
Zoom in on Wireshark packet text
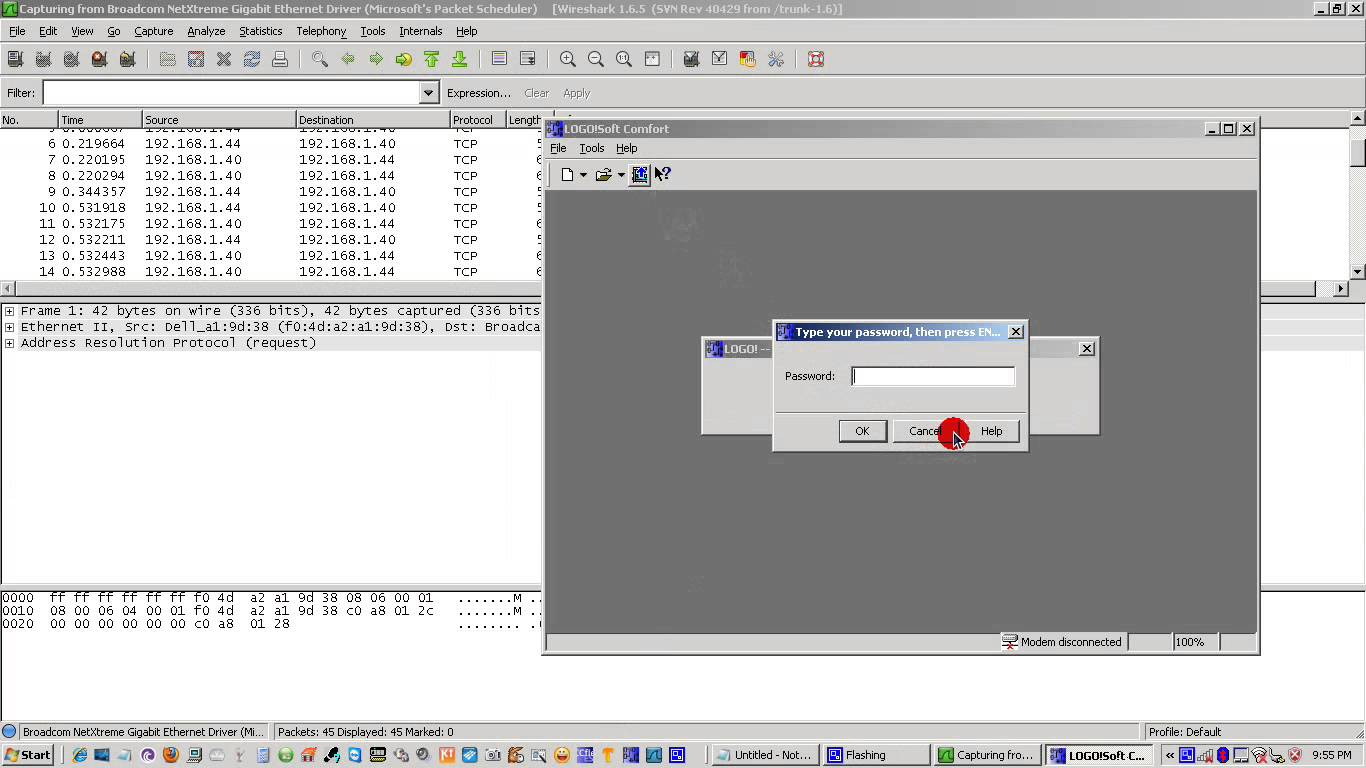point(567,59)
